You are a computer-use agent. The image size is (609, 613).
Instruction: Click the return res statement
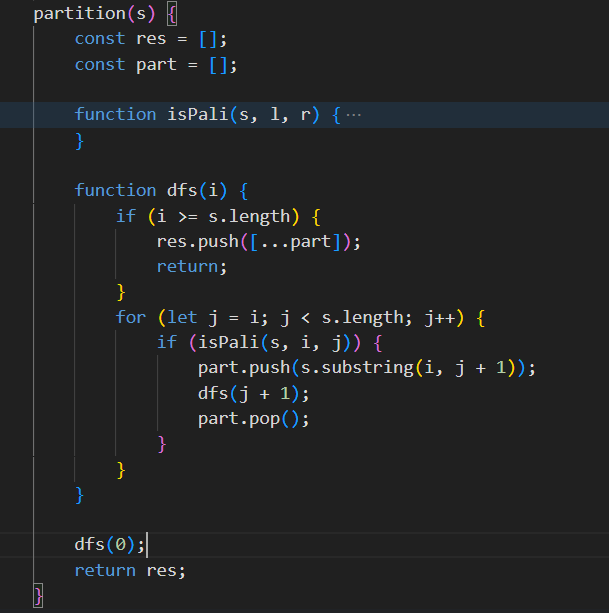click(130, 570)
